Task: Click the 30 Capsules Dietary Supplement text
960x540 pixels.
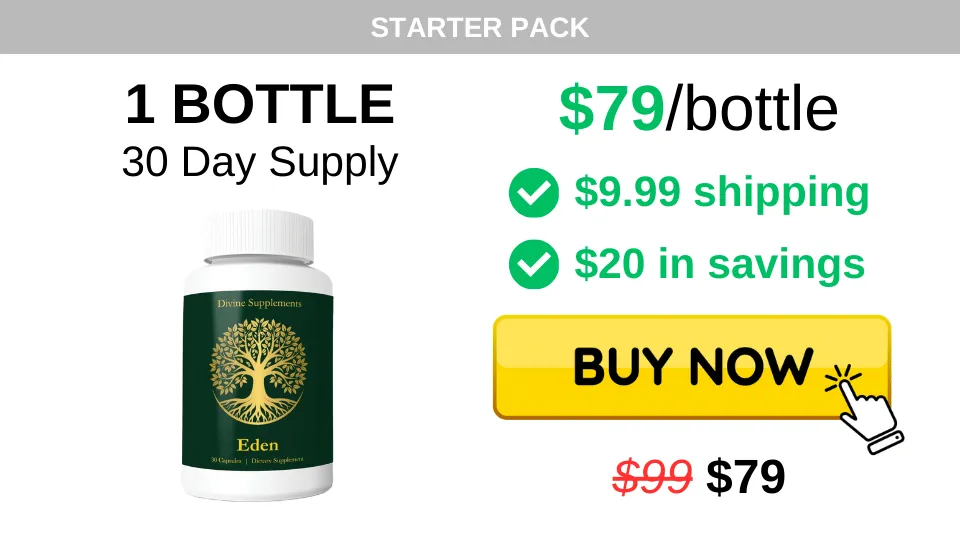Action: (257, 460)
